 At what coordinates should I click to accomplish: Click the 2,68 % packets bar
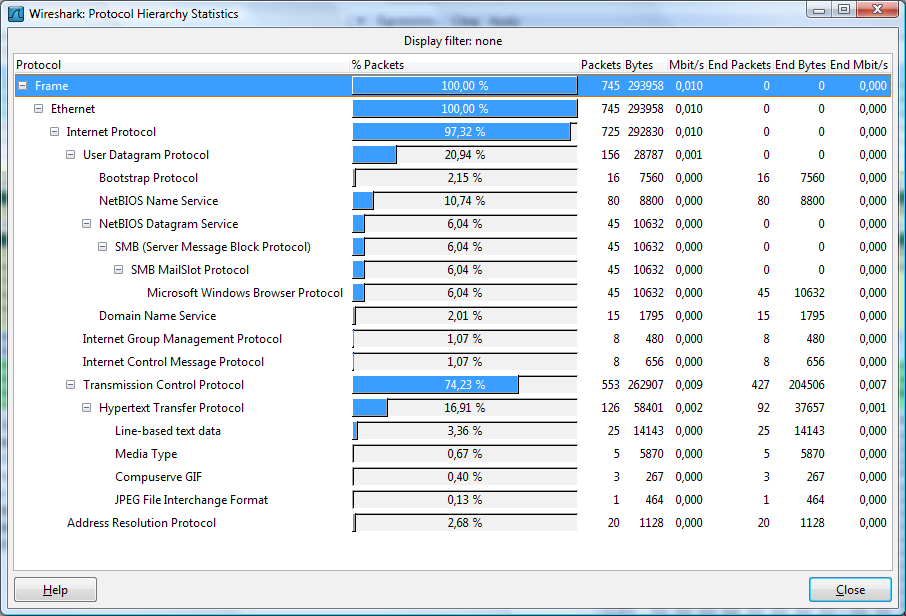(x=465, y=523)
